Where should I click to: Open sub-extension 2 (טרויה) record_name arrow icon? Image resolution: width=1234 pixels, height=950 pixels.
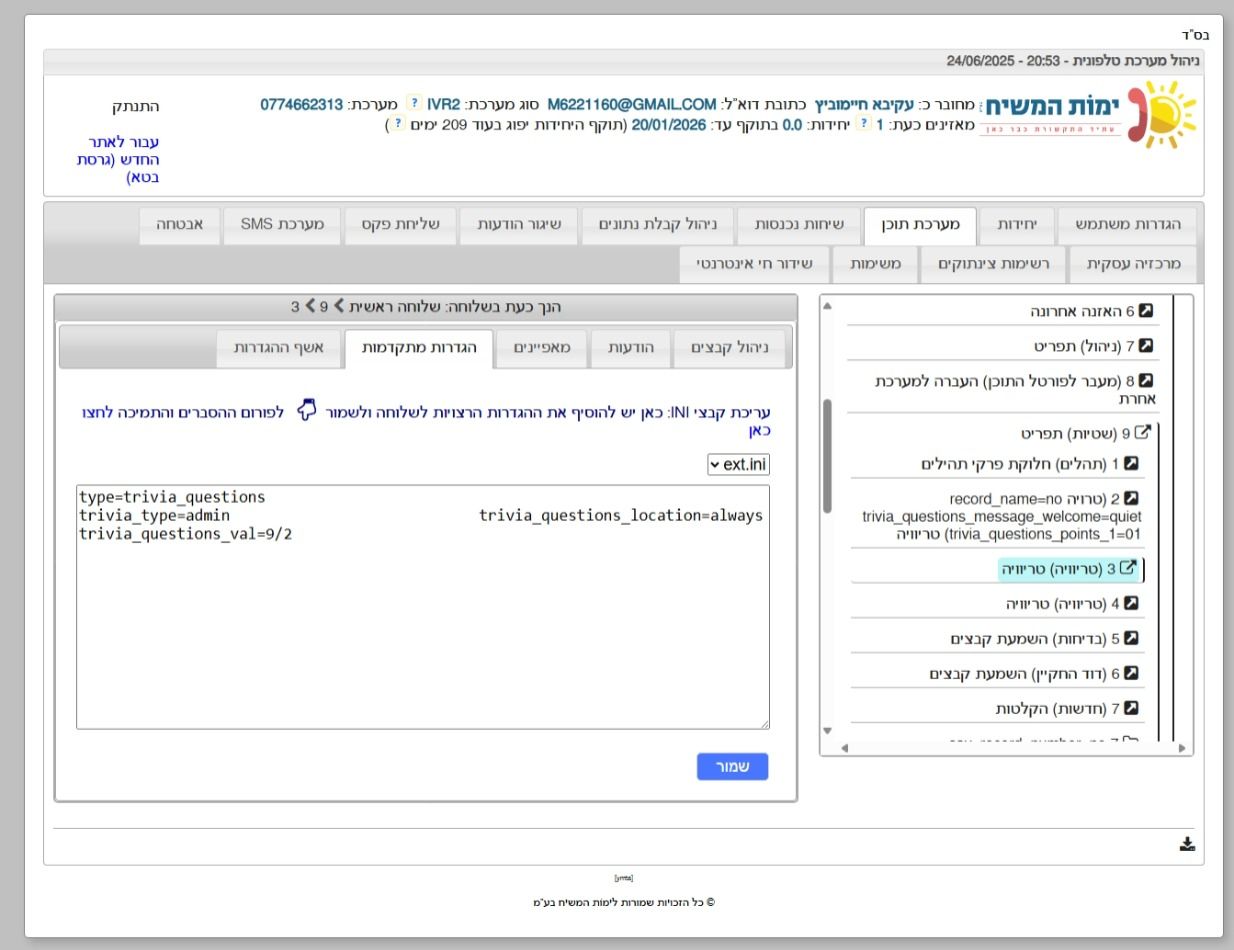tap(1131, 498)
